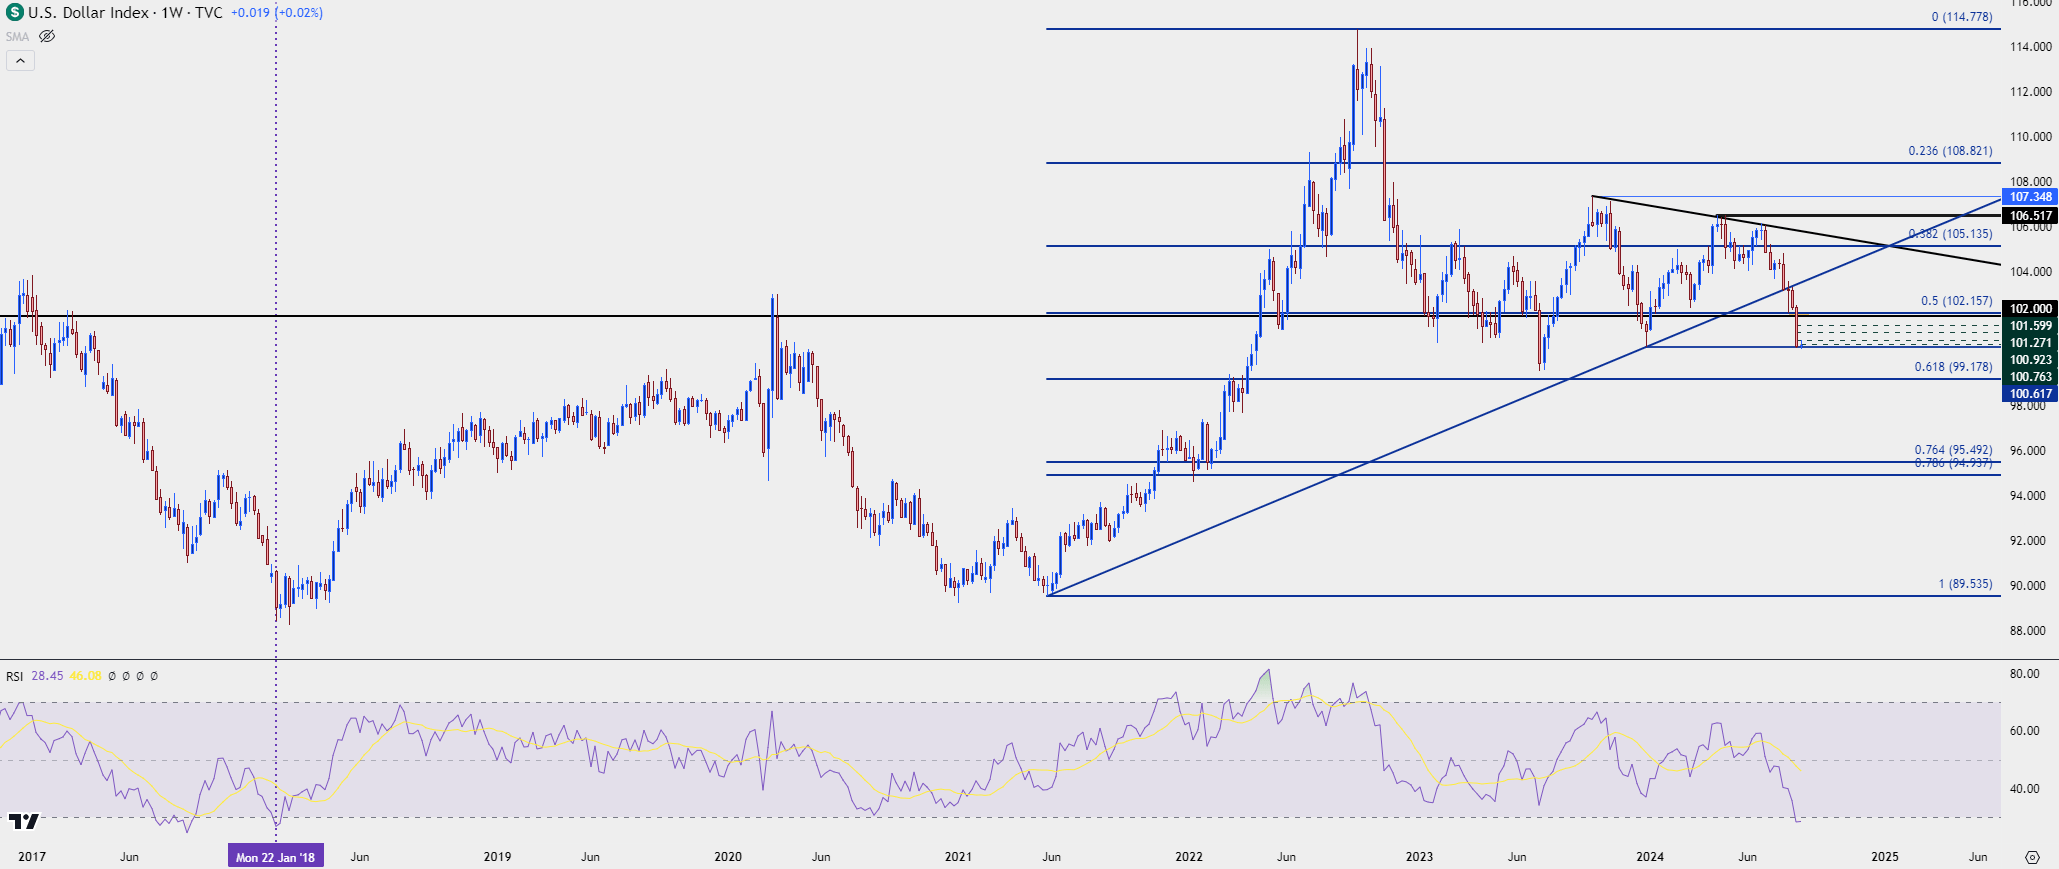Viewport: 2059px width, 869px height.
Task: Click the 2020 label on time axis
Action: [x=728, y=857]
